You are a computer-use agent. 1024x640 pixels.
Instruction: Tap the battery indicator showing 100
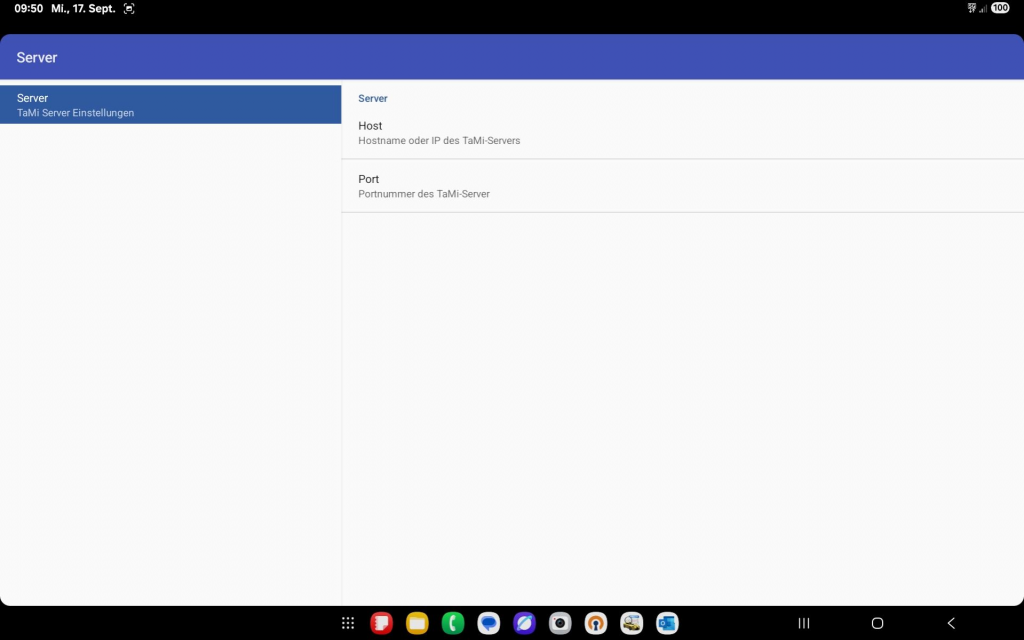pyautogui.click(x=1000, y=8)
